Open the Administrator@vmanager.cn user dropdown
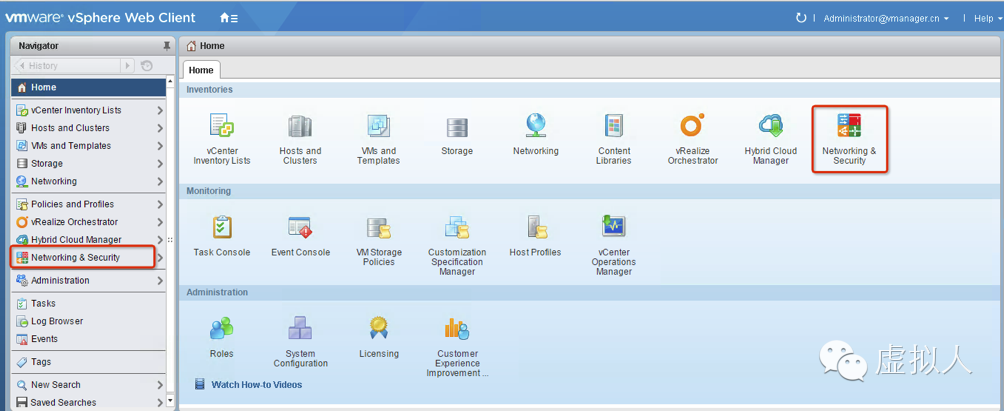 [886, 19]
